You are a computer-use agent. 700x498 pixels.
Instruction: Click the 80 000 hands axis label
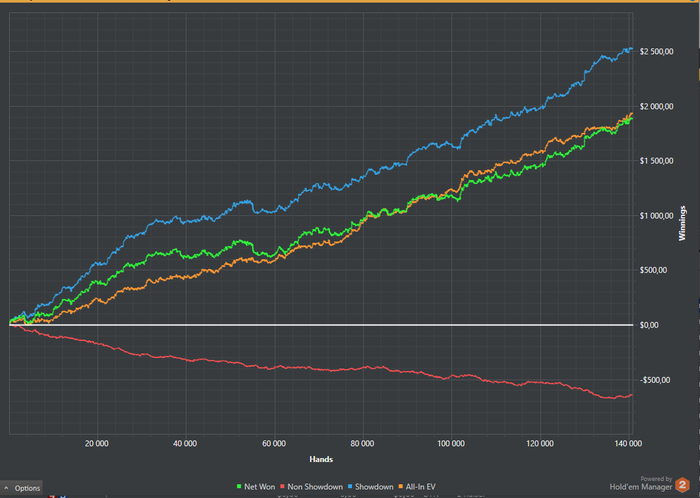[x=362, y=444]
